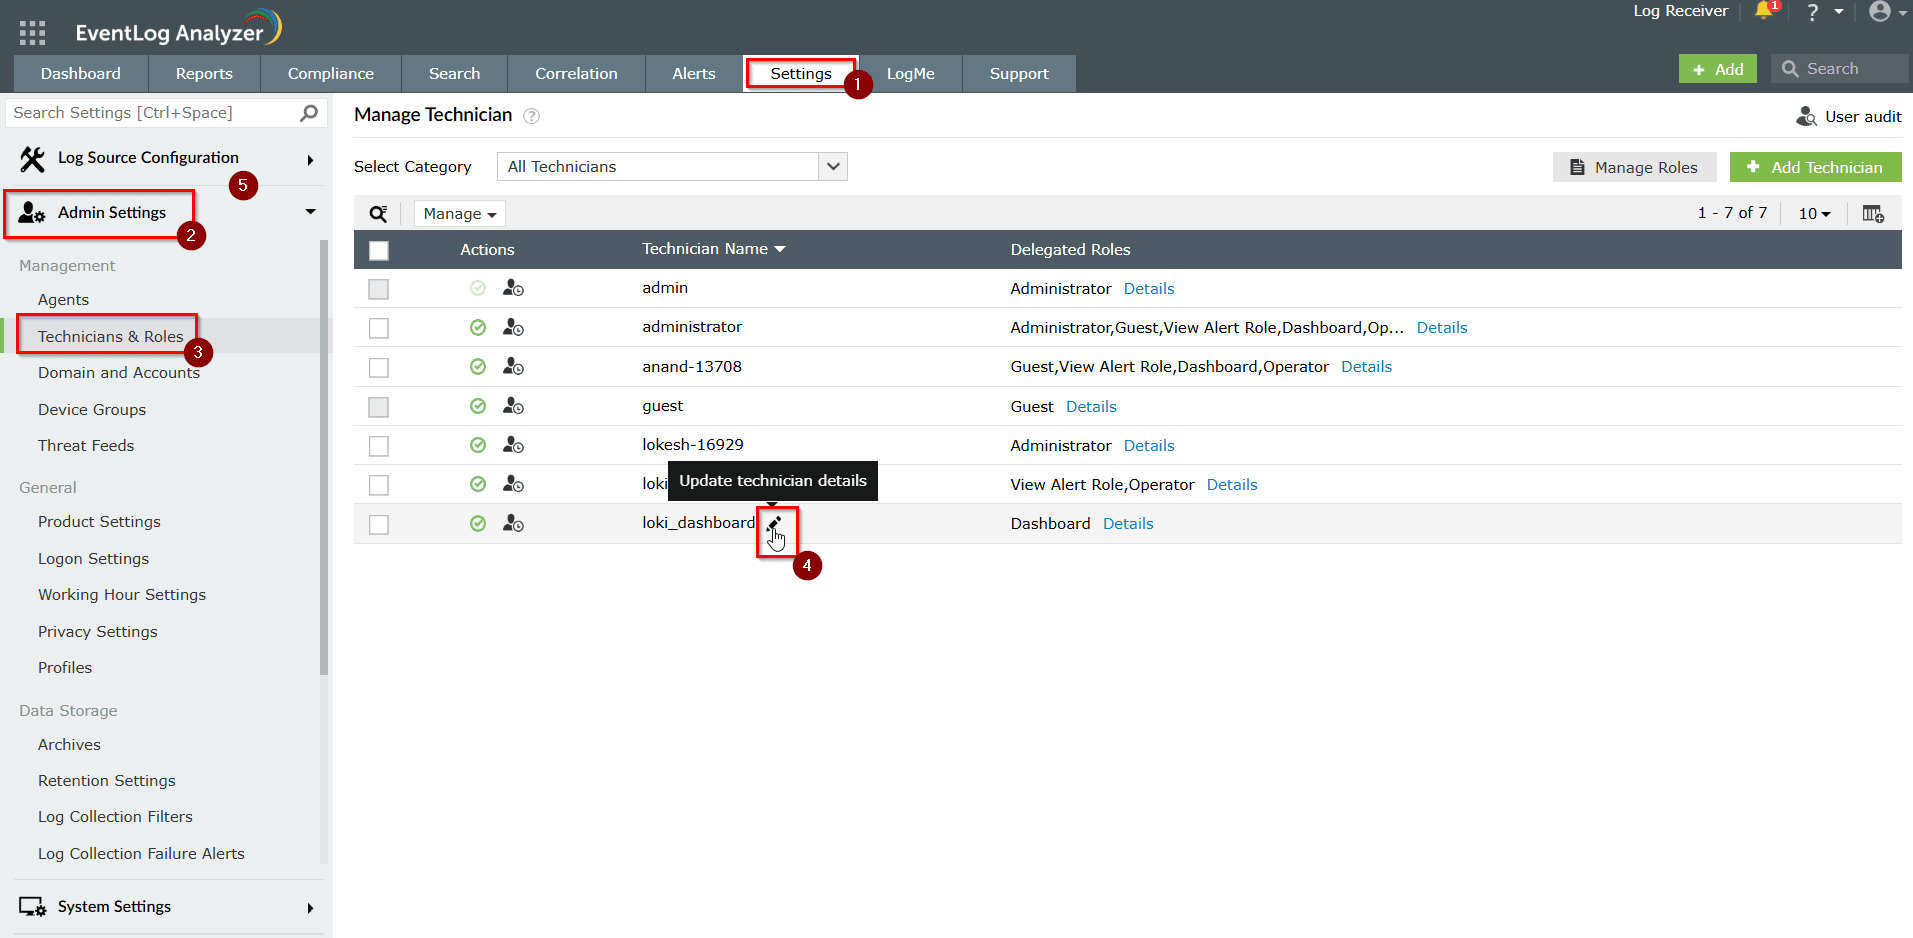Click the status icon for guest
Screen dimensions: 1913x938
coord(478,405)
